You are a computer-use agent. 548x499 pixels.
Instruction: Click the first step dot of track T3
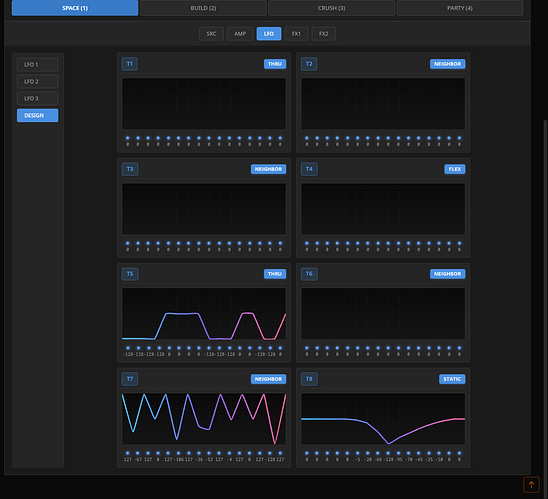pyautogui.click(x=128, y=243)
